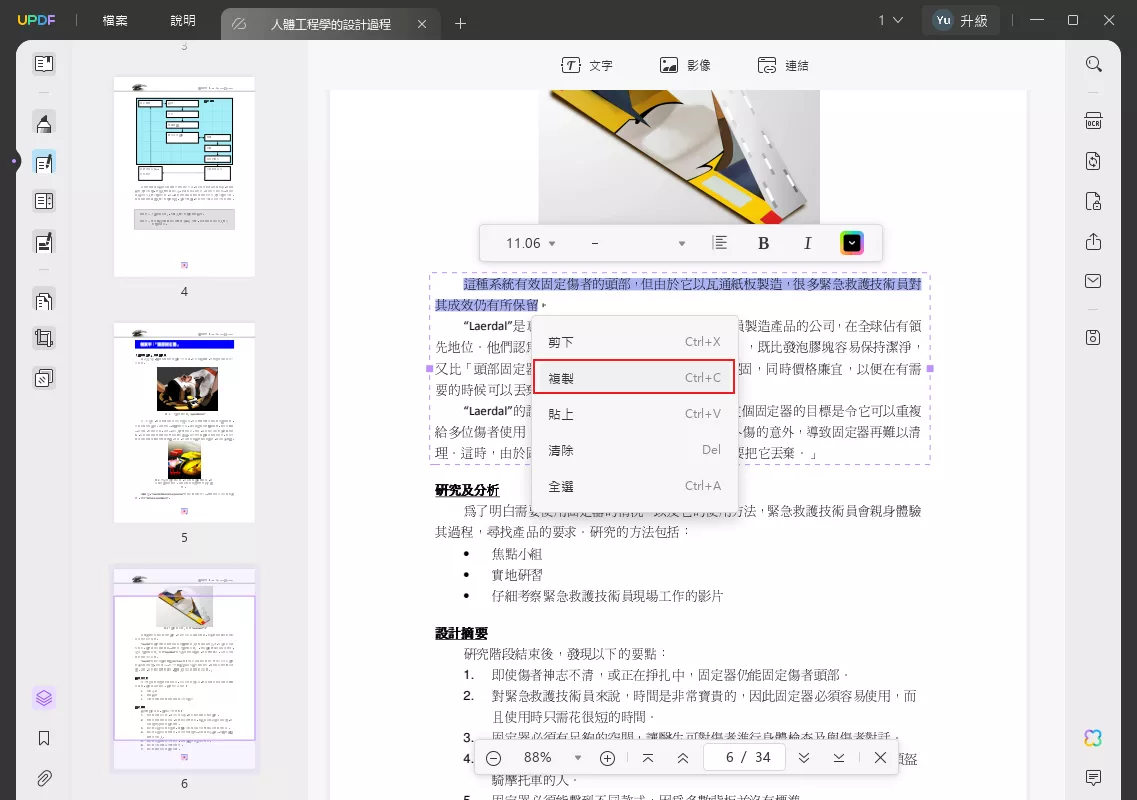Open the attachments panel via paperclip icon

[43, 778]
